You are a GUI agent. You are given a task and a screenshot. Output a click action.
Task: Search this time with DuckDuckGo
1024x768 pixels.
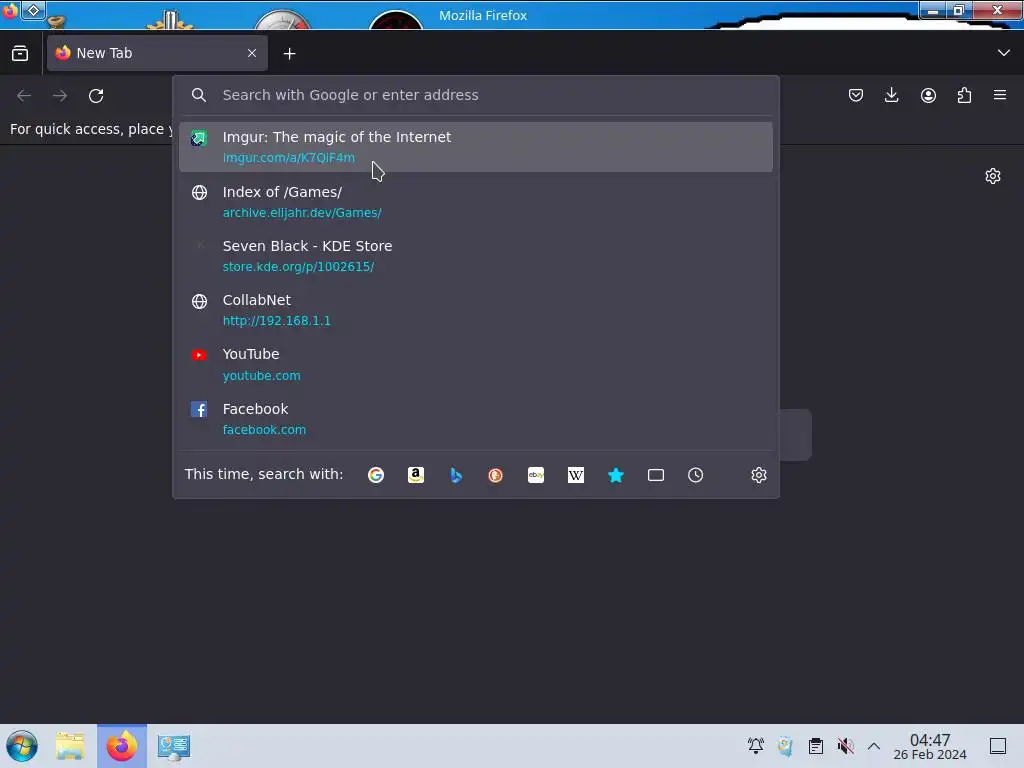point(496,475)
